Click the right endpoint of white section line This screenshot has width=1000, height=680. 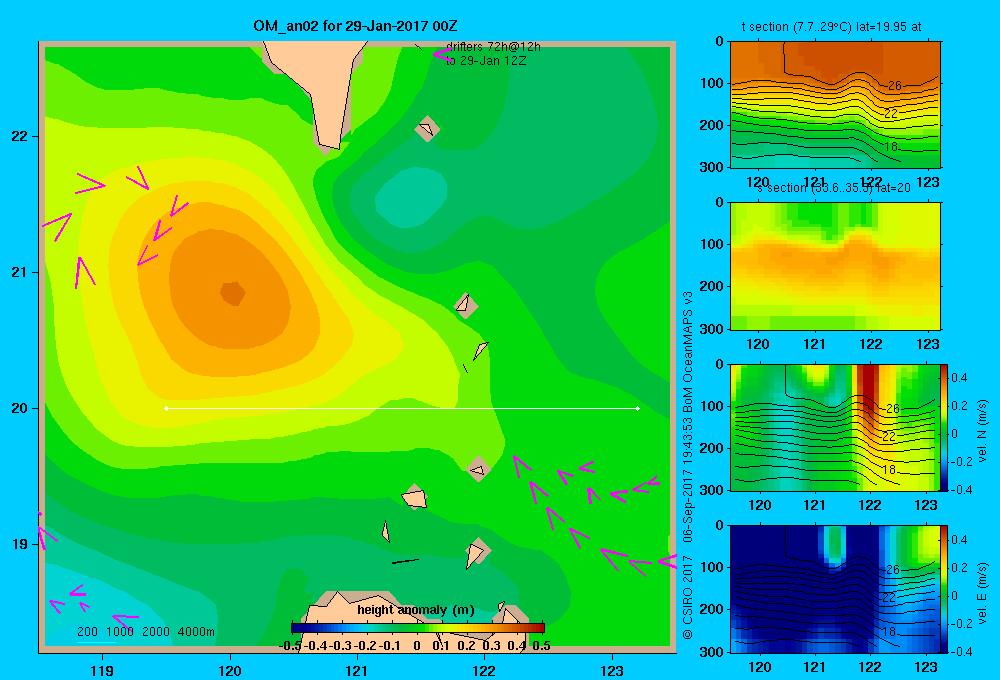click(x=638, y=408)
